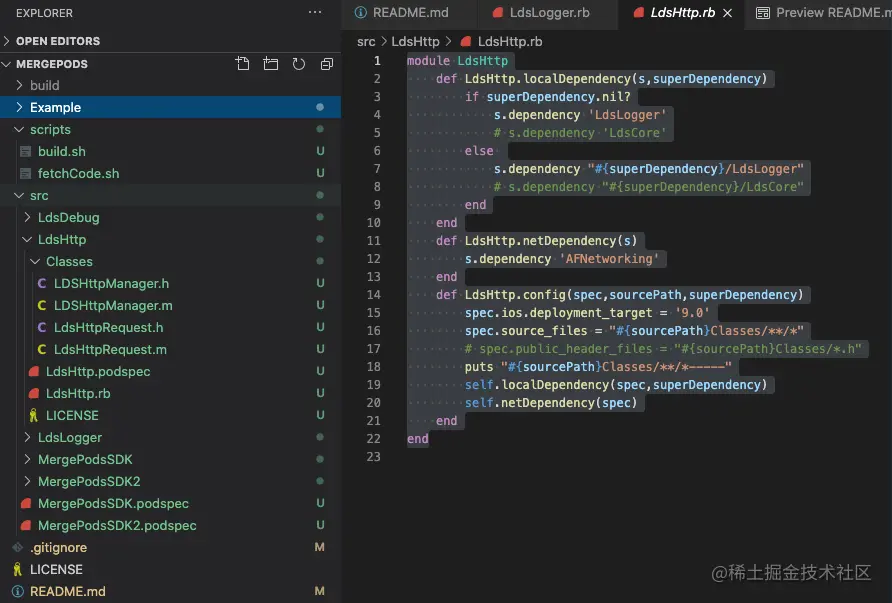Screen dimensions: 892x603
Task: Click the Ruby icon of MergePodsSDK2.podspec
Action: [26, 525]
